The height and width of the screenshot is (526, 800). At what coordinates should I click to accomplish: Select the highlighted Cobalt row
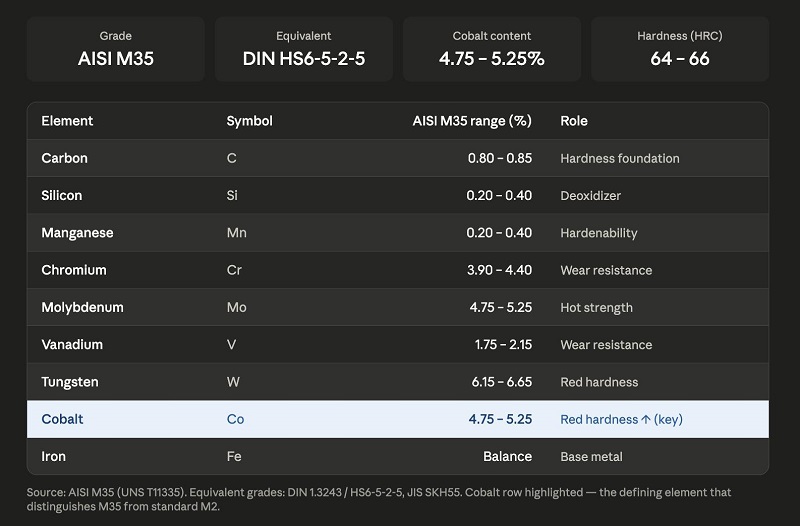(x=398, y=419)
